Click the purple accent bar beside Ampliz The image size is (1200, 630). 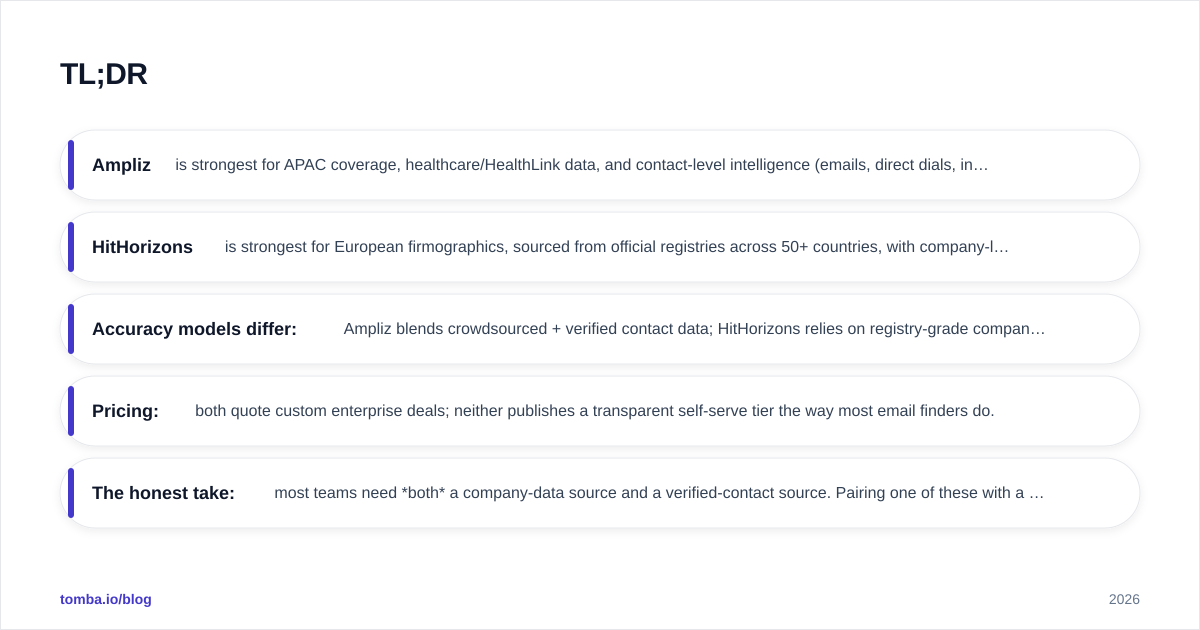[71, 165]
